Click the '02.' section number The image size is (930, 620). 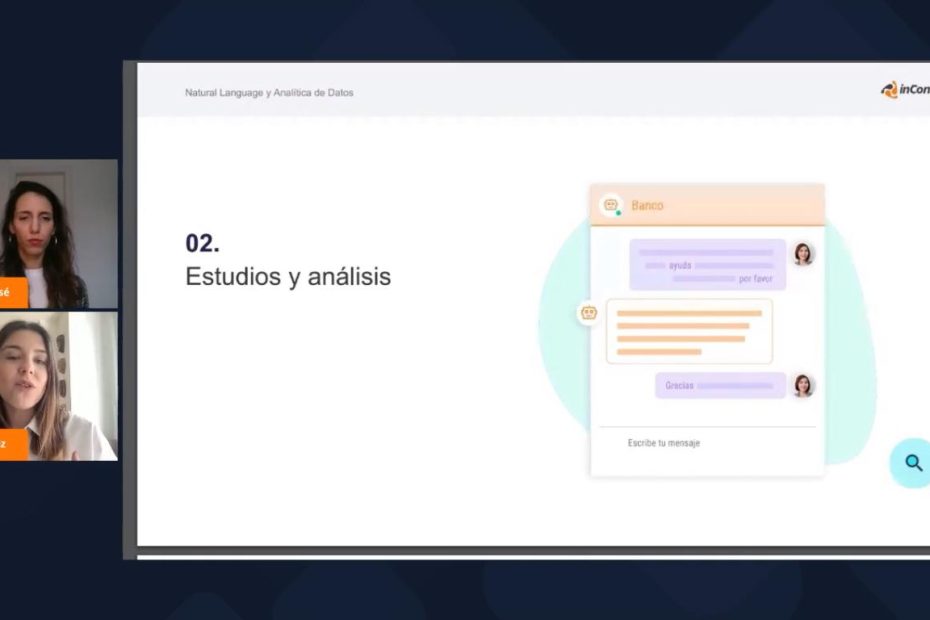tap(202, 243)
